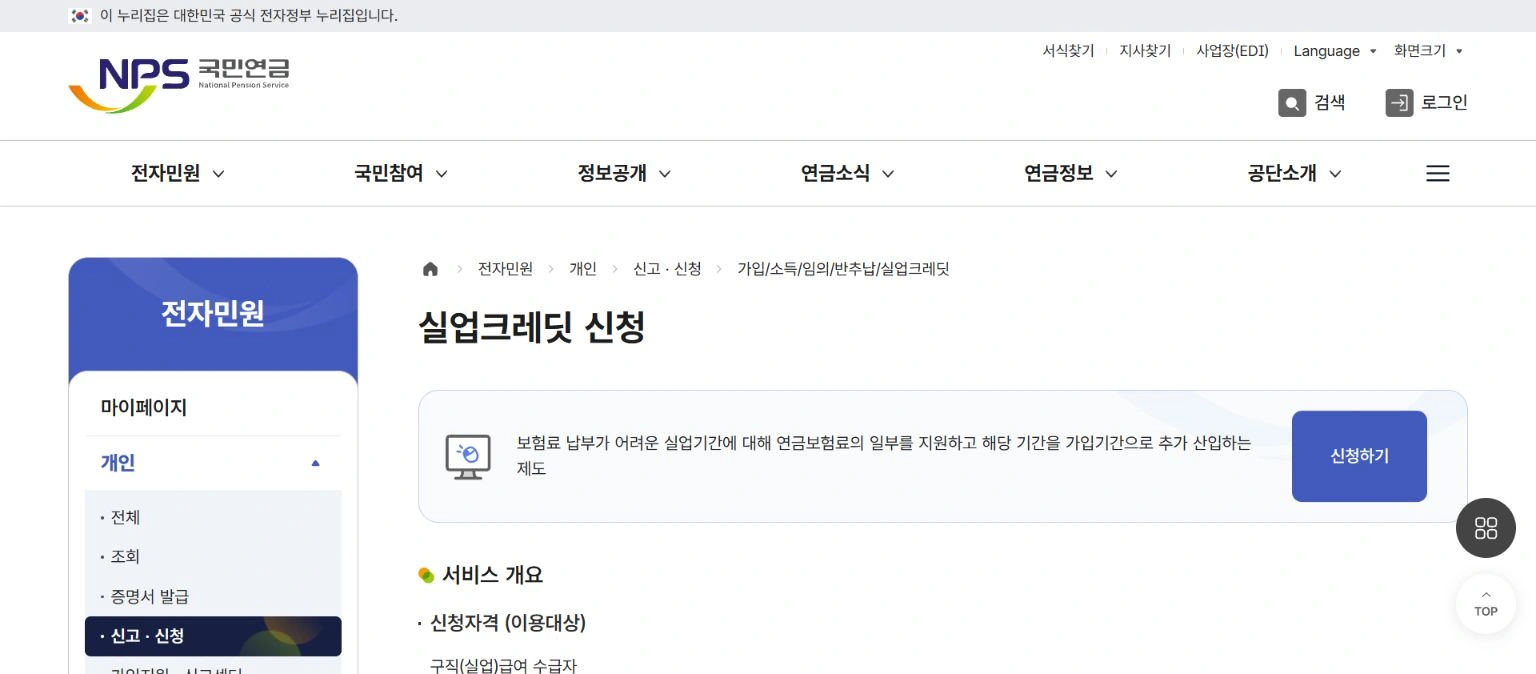This screenshot has width=1536, height=674.
Task: Click the 신청자격 (이용대상) subheading
Action: click(x=507, y=623)
